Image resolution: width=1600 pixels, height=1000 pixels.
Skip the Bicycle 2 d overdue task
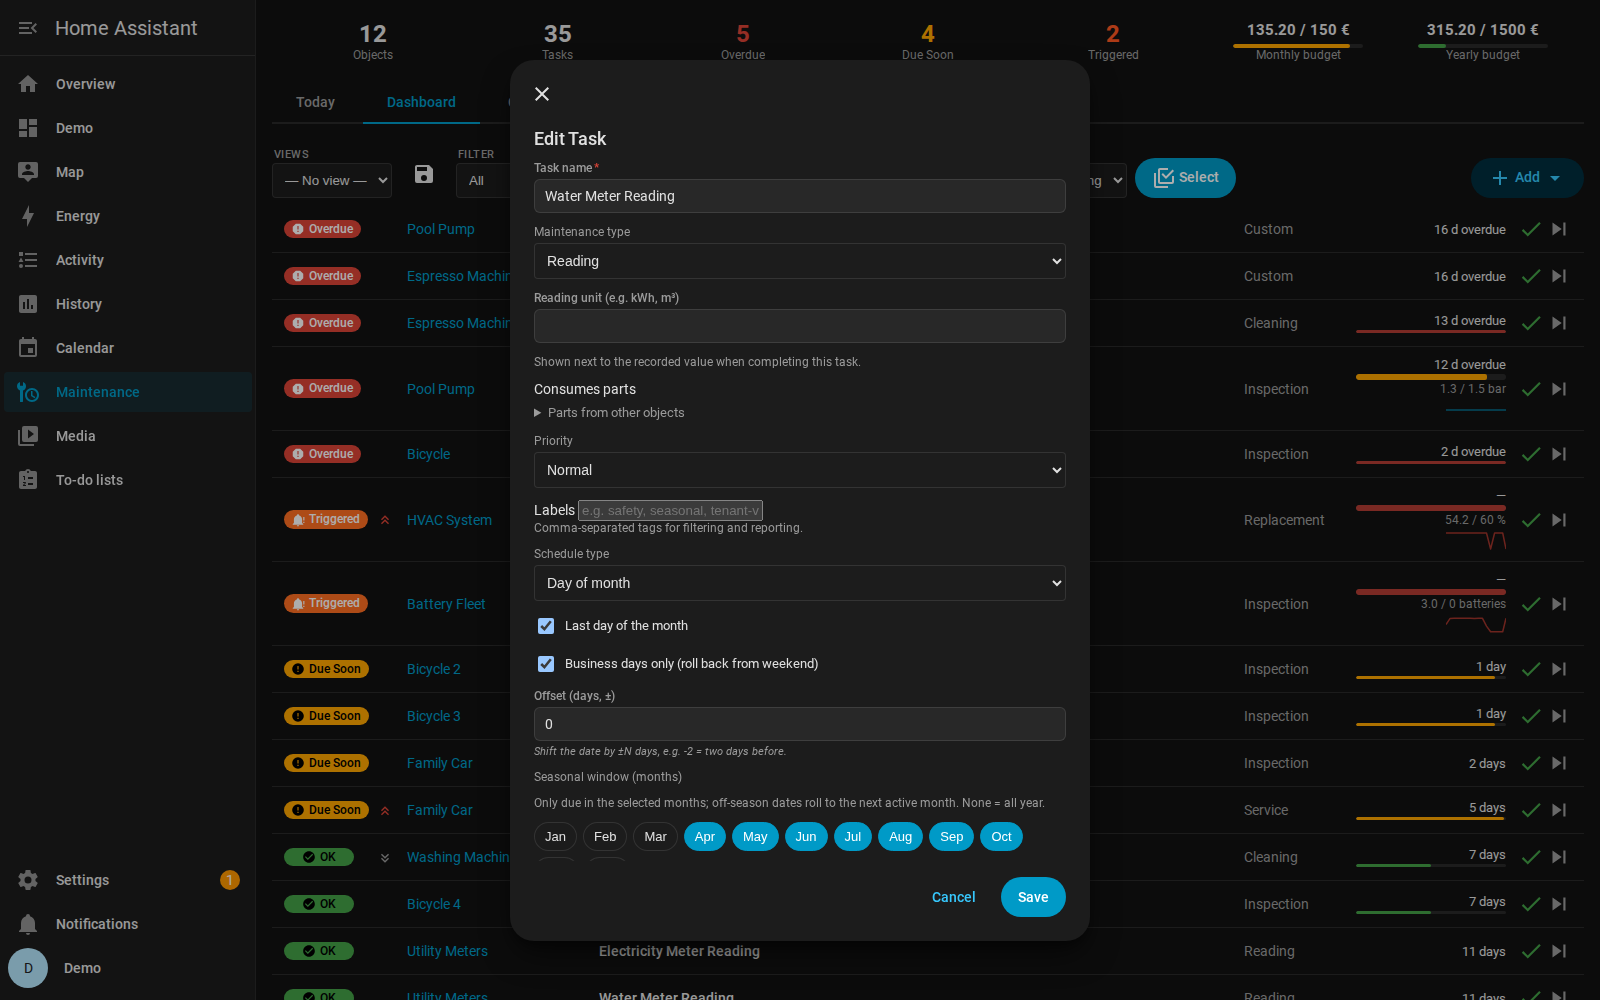point(1559,454)
